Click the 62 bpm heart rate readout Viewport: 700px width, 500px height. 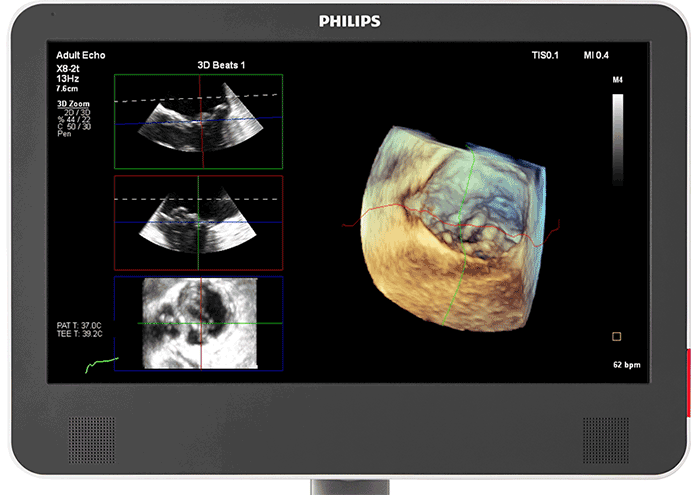(626, 365)
